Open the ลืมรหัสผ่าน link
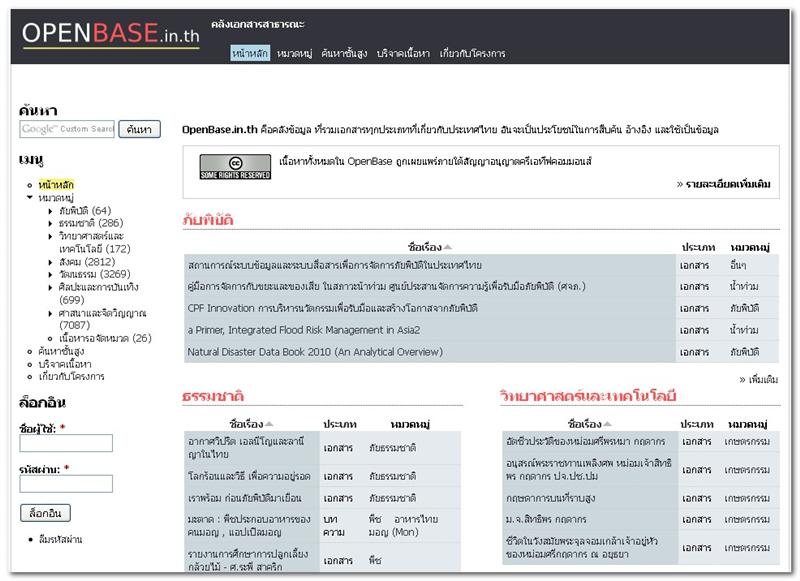The width and height of the screenshot is (800, 581). 60,539
